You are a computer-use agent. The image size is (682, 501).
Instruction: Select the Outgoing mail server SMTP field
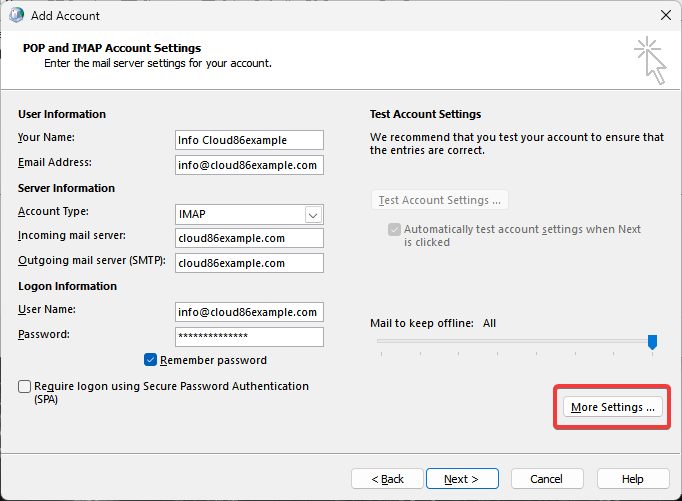click(x=249, y=263)
